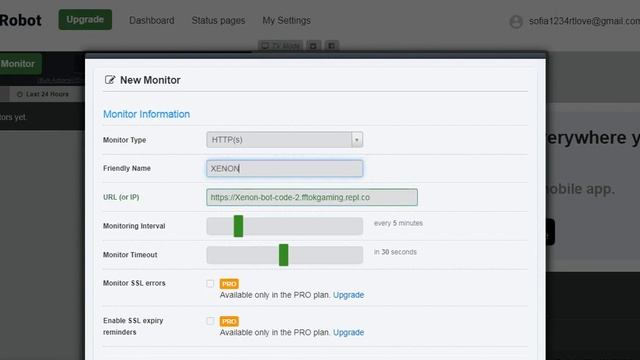Click the PRO badge beside Monitor SSL errors
The height and width of the screenshot is (360, 640).
click(229, 284)
